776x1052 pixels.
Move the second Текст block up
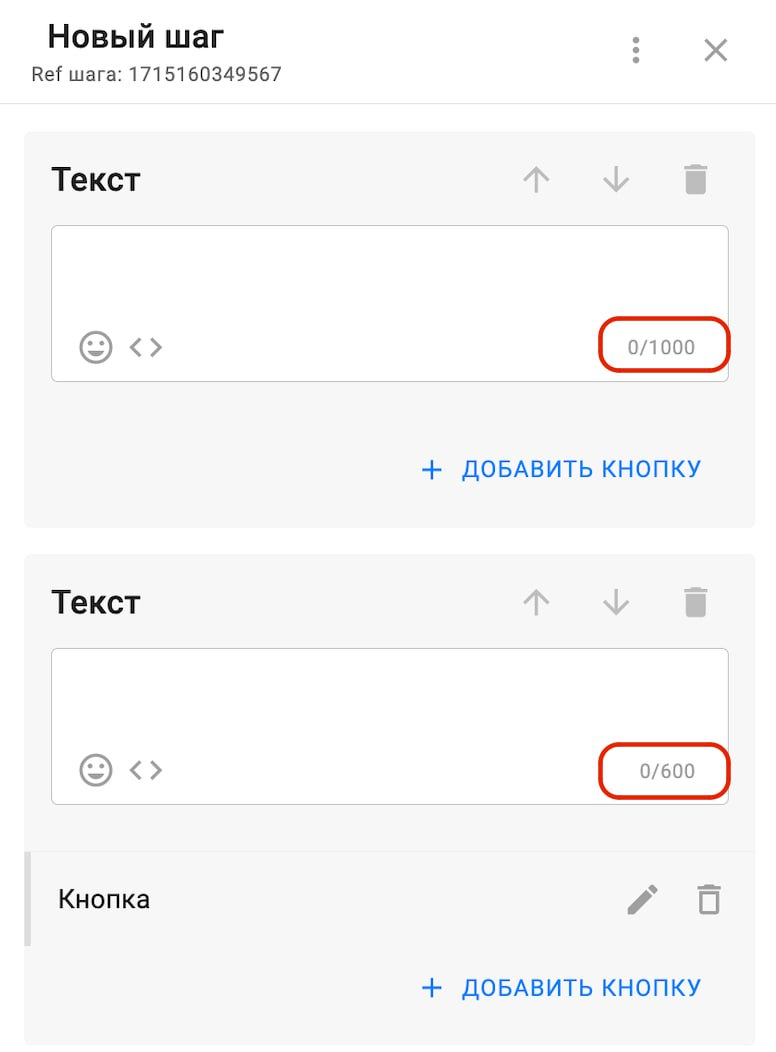pos(537,602)
